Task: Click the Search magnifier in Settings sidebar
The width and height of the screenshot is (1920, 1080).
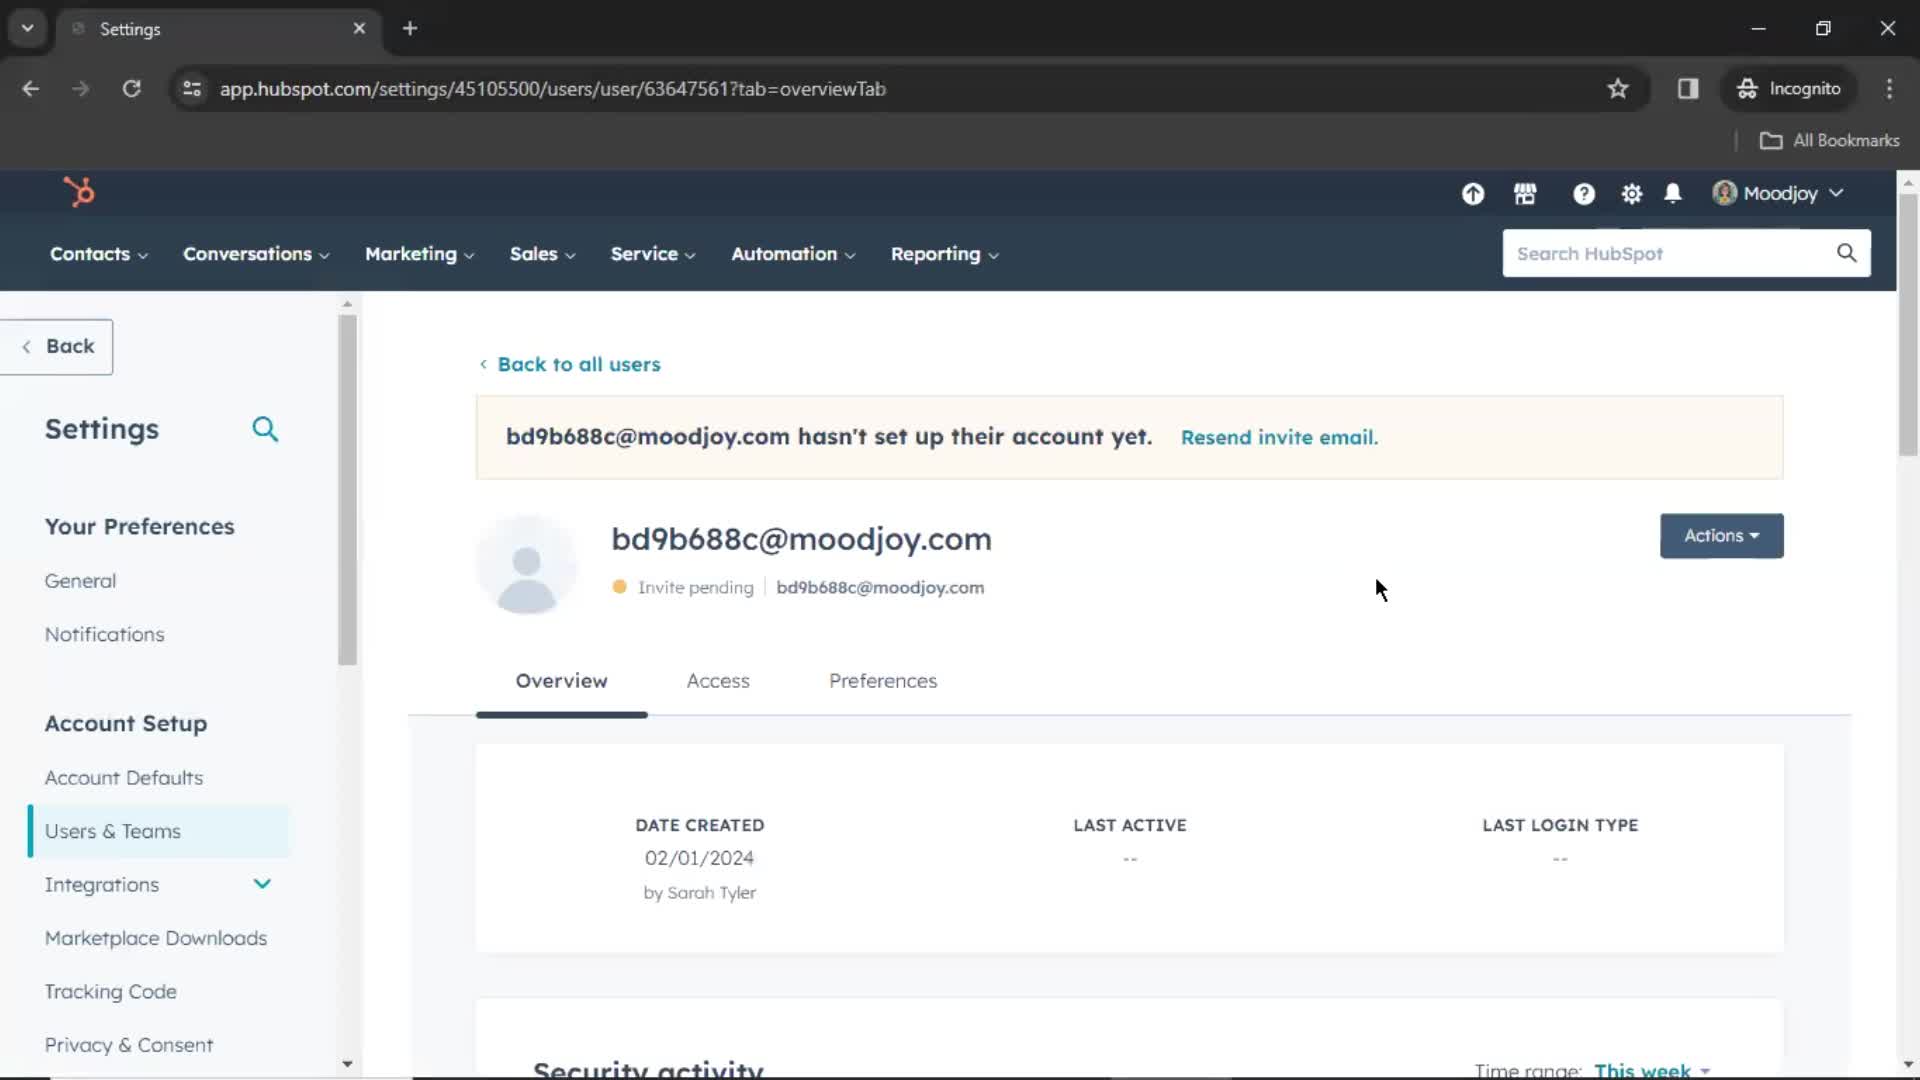Action: tap(266, 429)
